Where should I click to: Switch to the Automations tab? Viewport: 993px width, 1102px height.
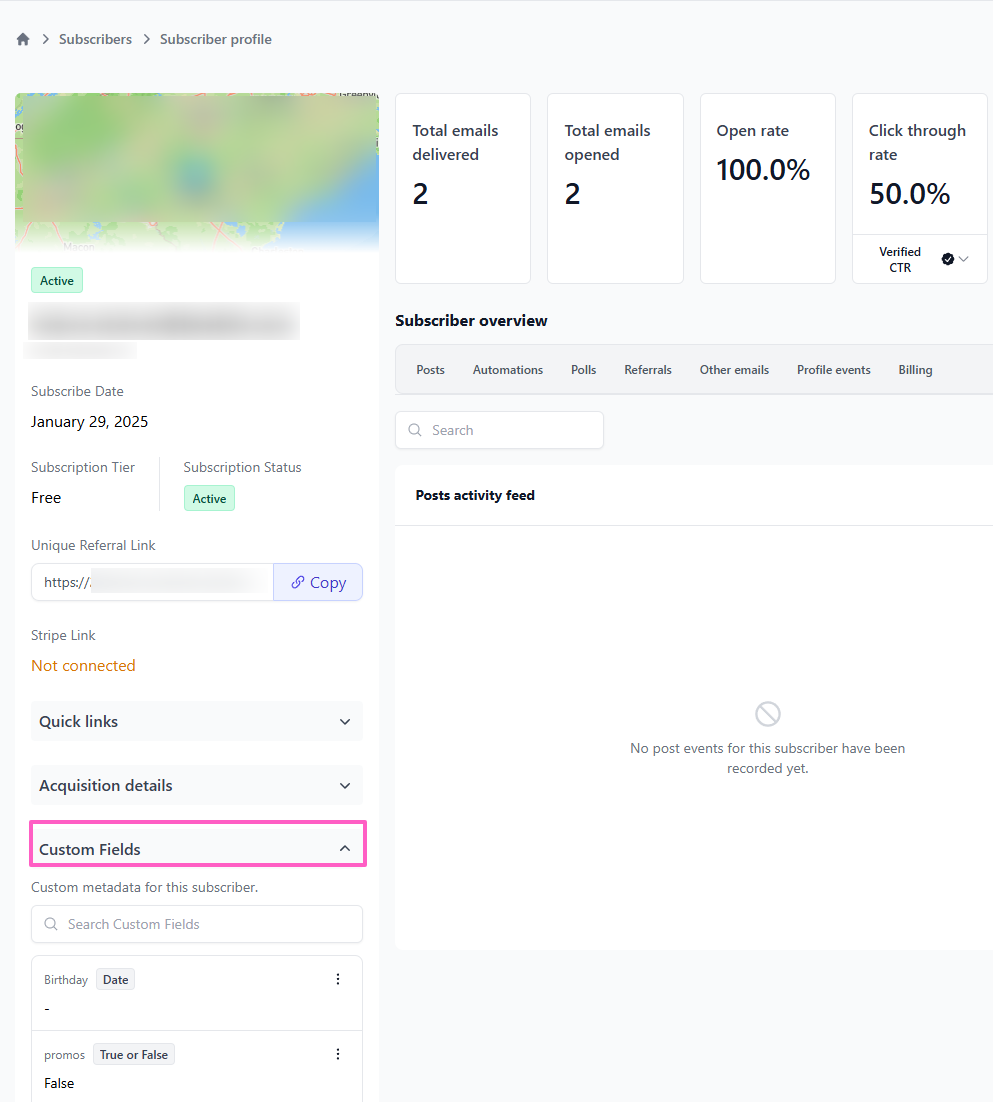click(x=508, y=370)
